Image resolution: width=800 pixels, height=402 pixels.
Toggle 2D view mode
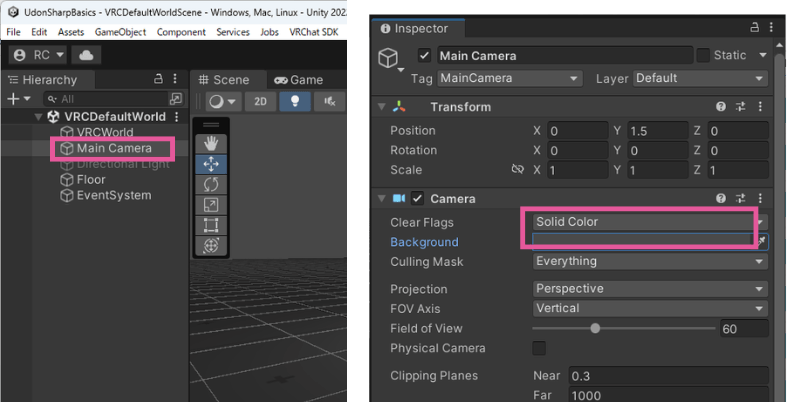click(260, 101)
